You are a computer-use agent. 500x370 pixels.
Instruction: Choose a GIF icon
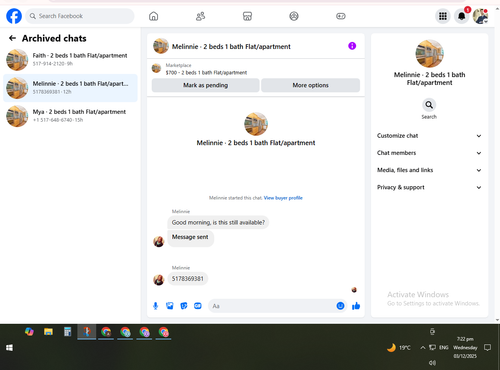(x=198, y=306)
